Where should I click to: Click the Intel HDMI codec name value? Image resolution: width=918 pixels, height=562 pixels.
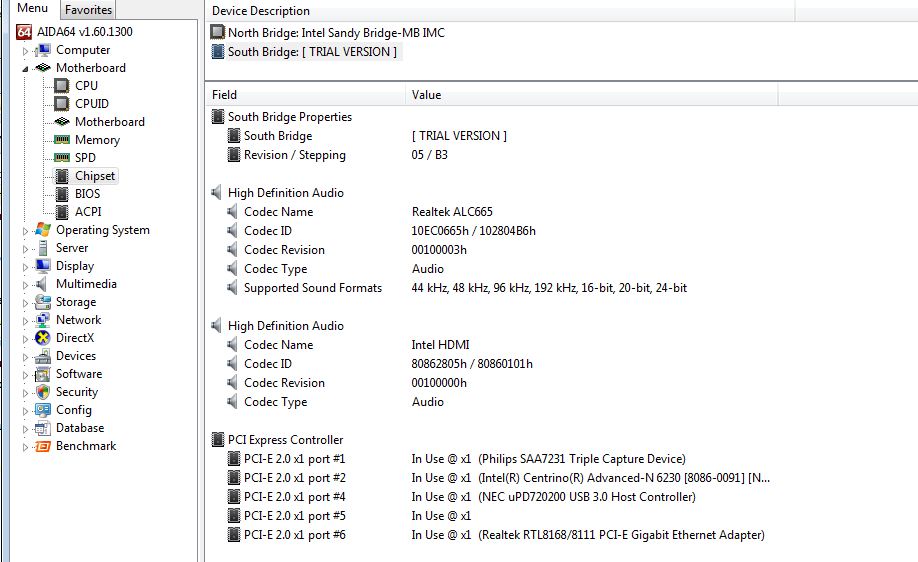point(440,345)
